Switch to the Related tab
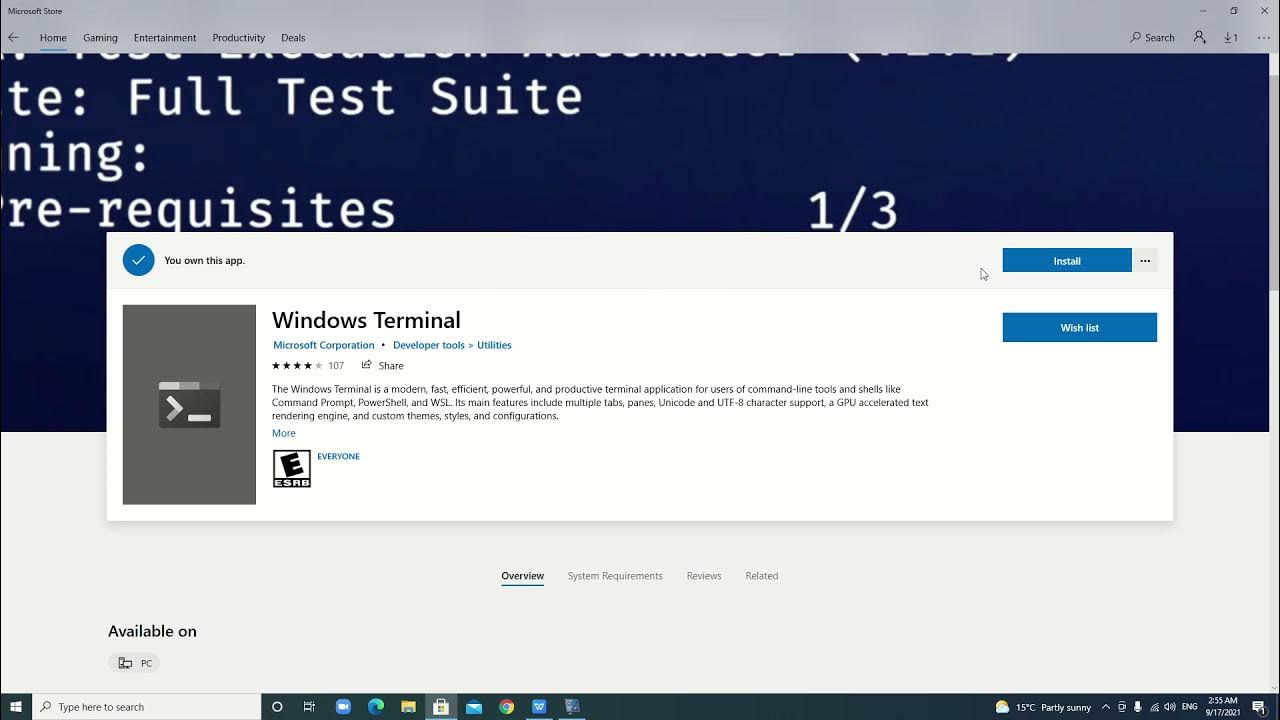The image size is (1280, 720). point(762,576)
